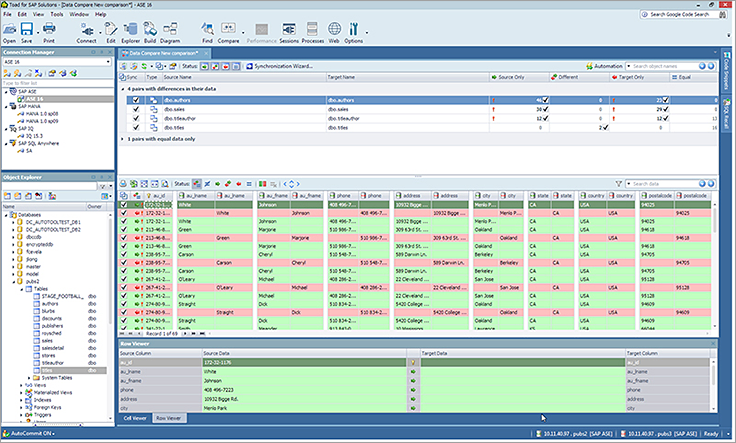Open the Edit tool in main toolbar
736x443 pixels.
[111, 33]
